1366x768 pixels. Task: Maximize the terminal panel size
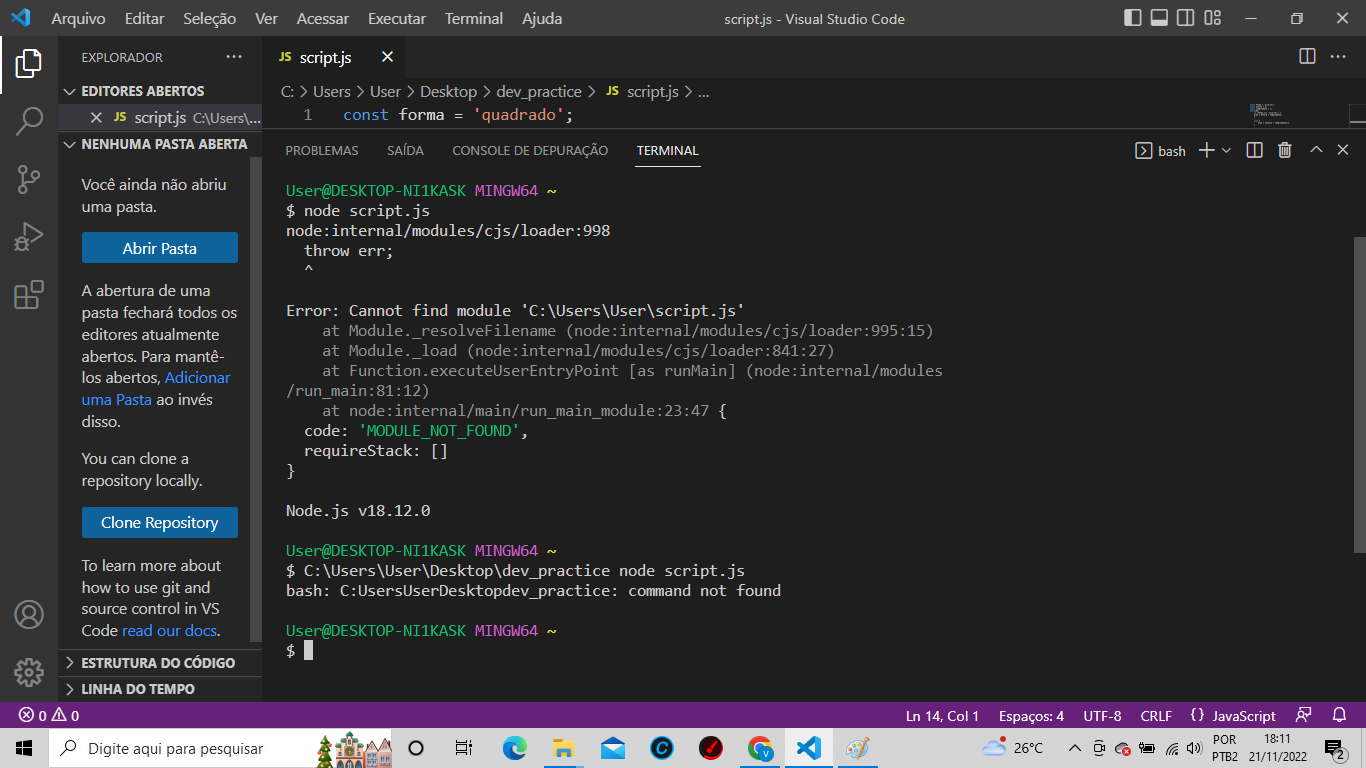pos(1316,150)
